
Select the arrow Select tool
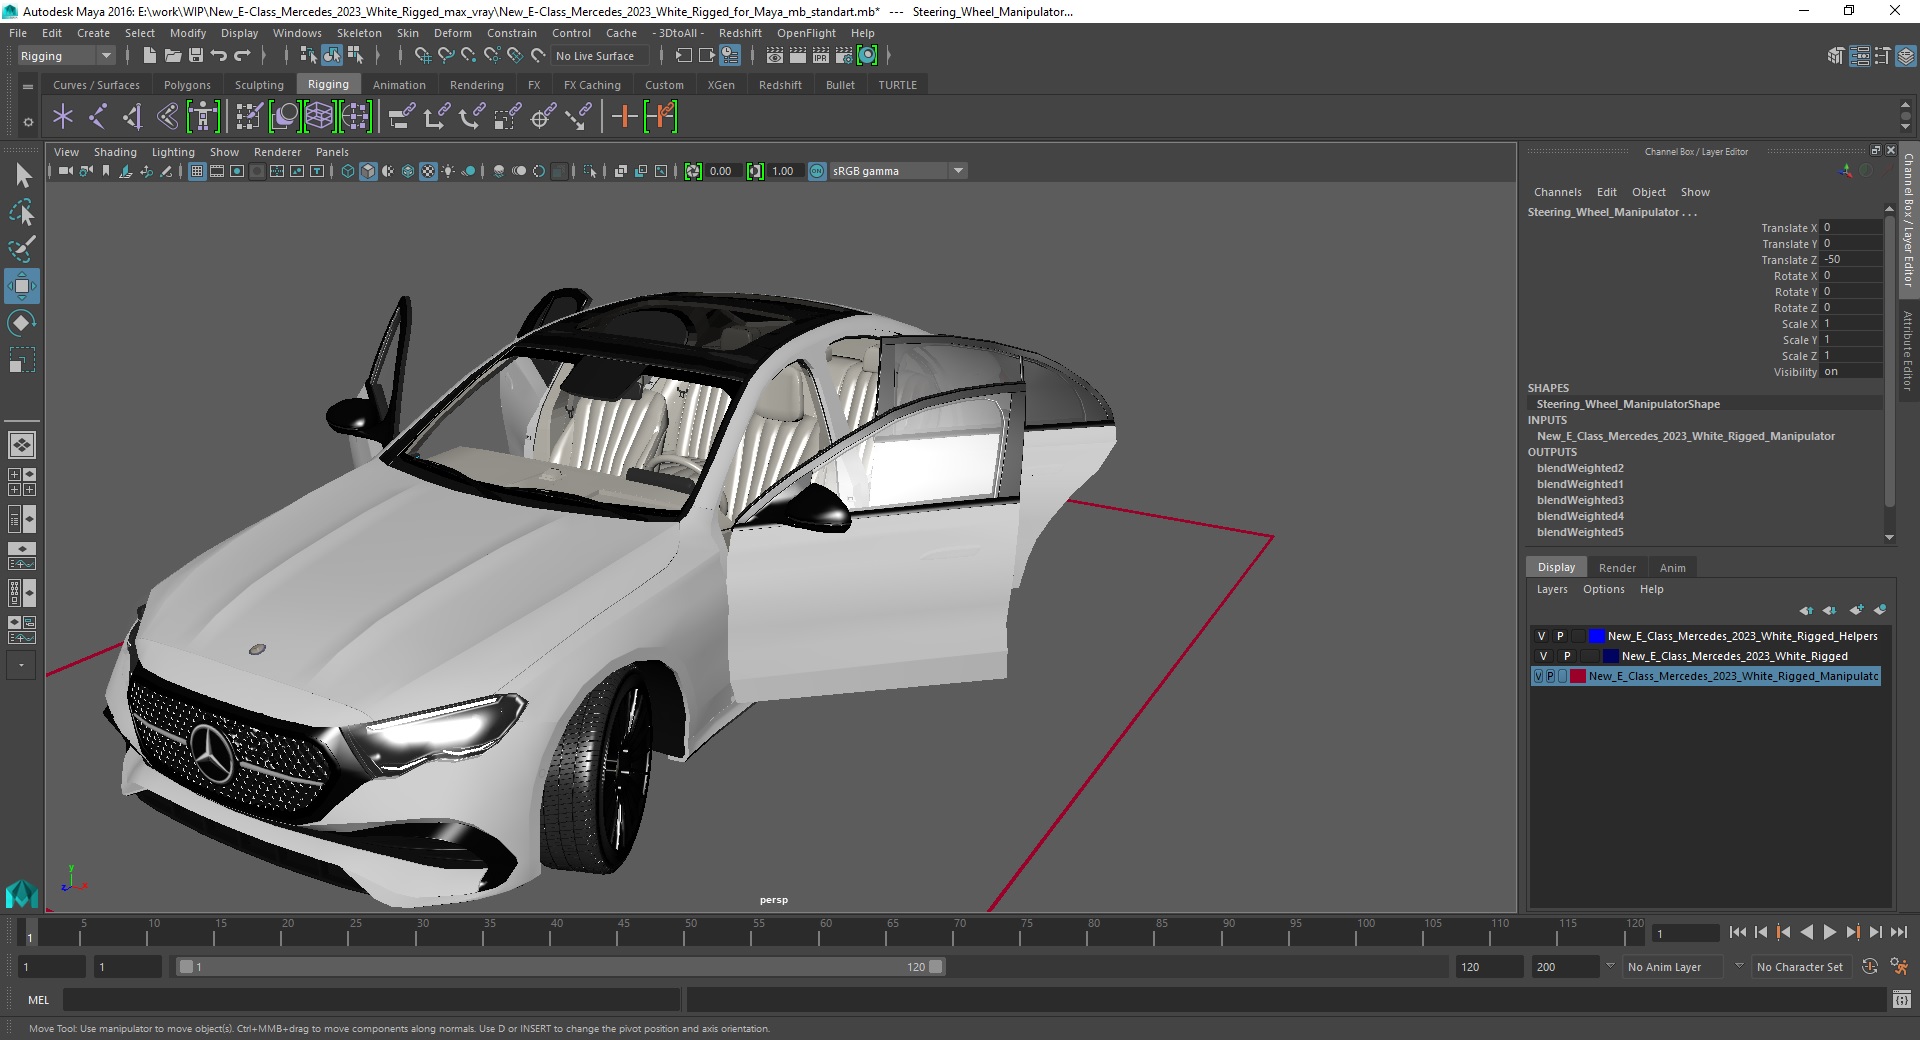click(22, 176)
